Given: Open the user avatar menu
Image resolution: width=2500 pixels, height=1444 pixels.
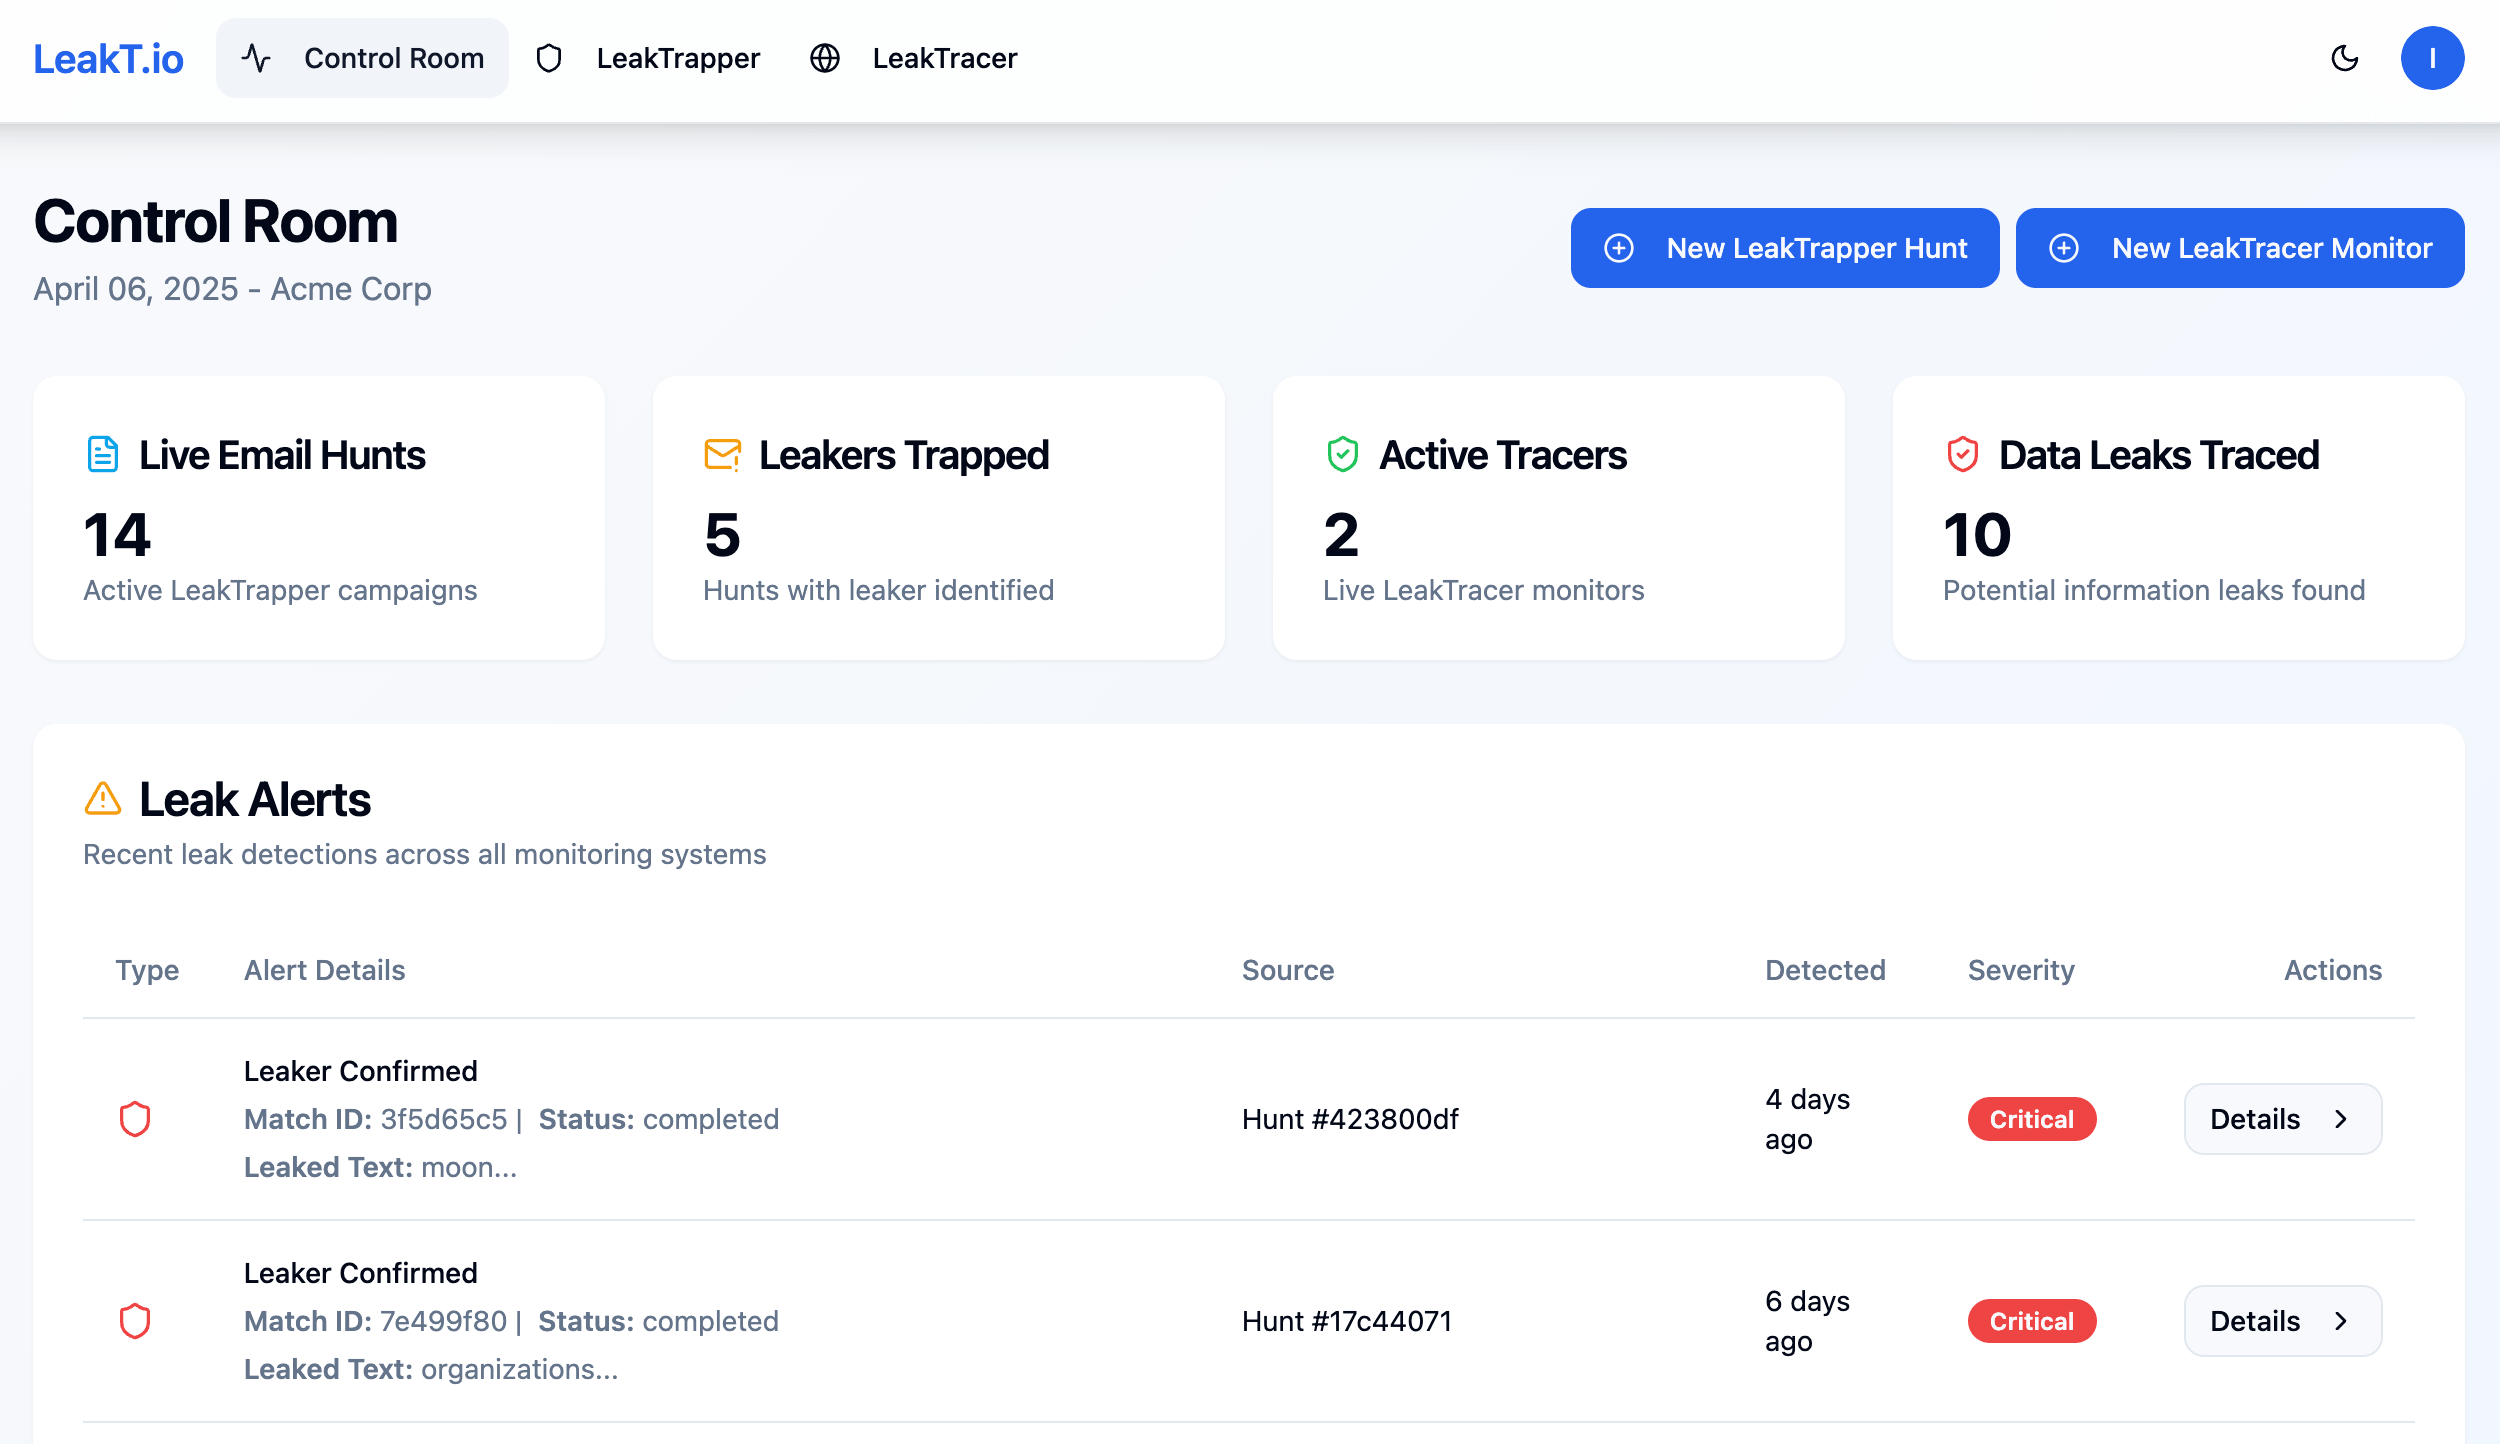Looking at the screenshot, I should 2431,59.
